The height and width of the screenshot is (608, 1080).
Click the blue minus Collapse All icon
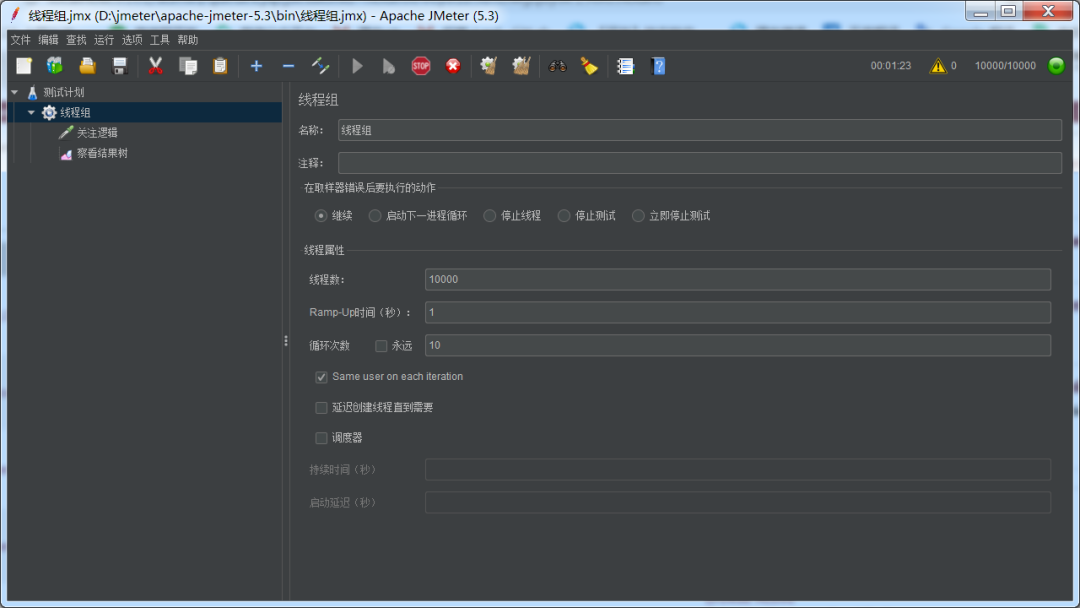(289, 66)
